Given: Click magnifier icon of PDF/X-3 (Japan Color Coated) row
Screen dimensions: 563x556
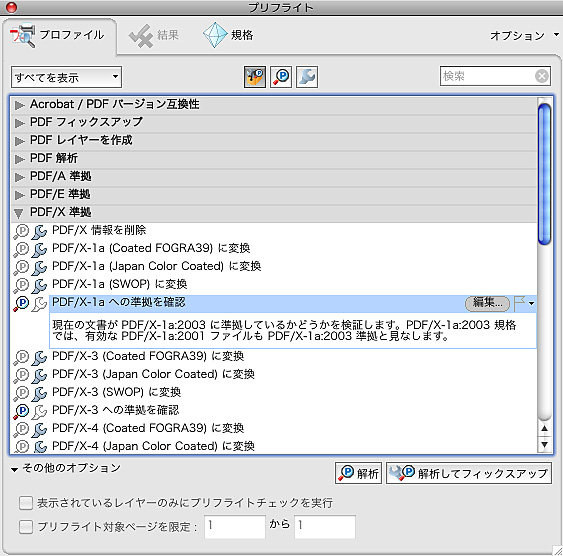Looking at the screenshot, I should 21,375.
